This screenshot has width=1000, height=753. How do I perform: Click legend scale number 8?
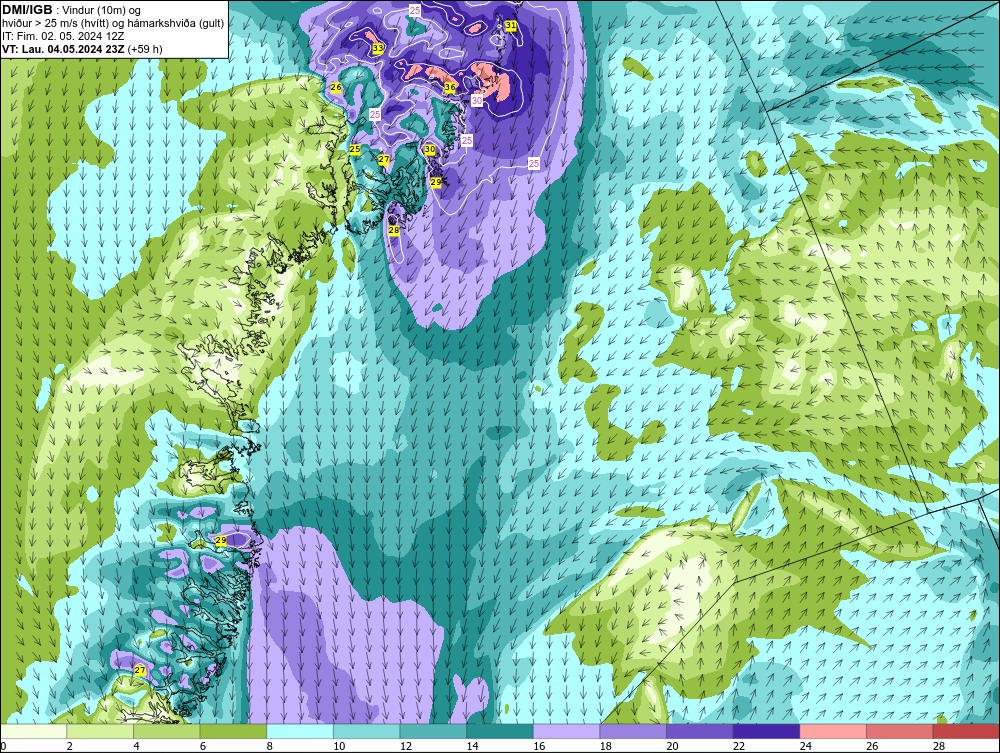pyautogui.click(x=270, y=746)
